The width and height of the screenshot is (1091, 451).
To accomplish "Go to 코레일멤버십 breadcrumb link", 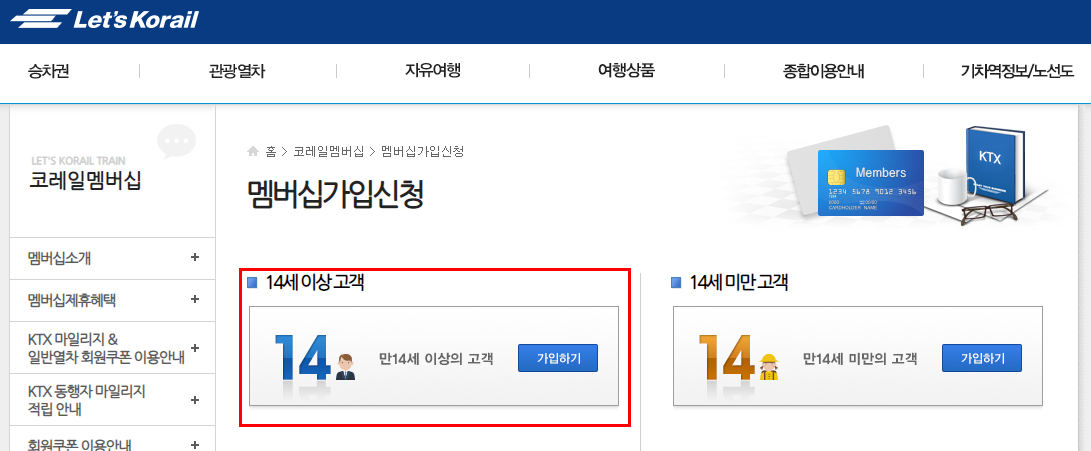I will pyautogui.click(x=328, y=151).
